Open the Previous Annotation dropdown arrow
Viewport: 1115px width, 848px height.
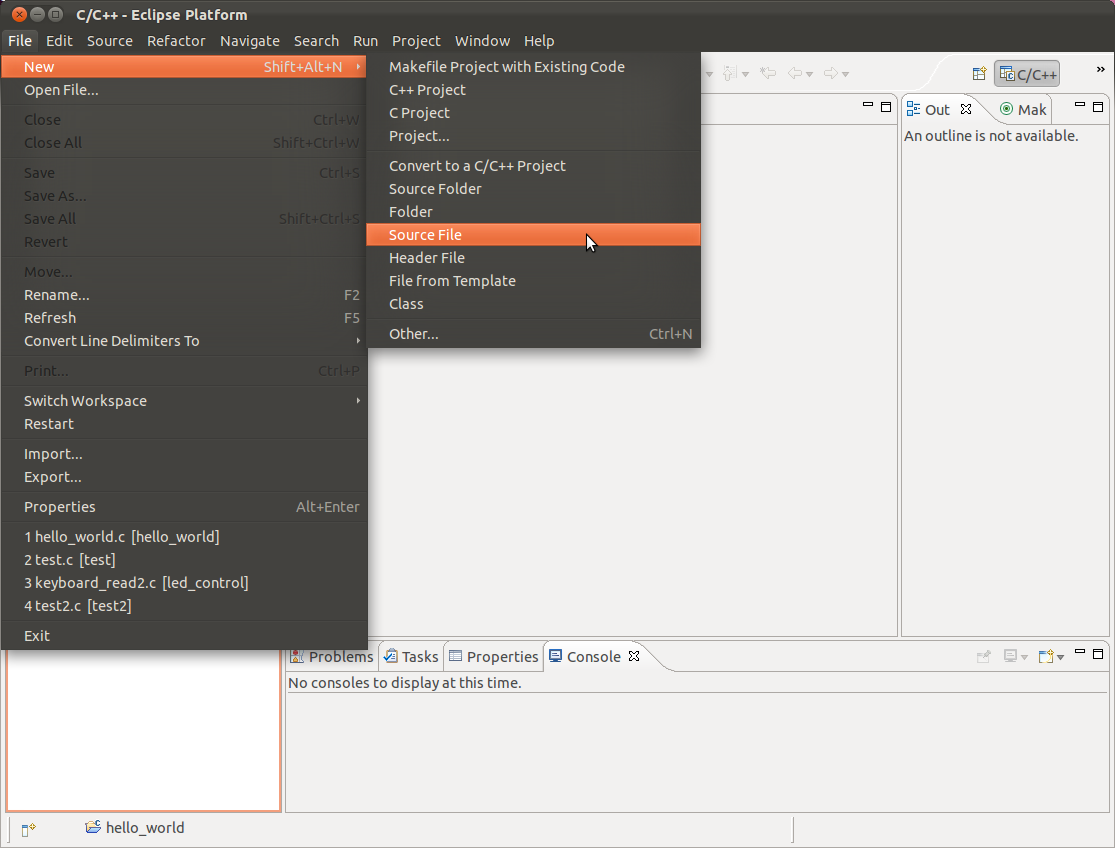745,74
